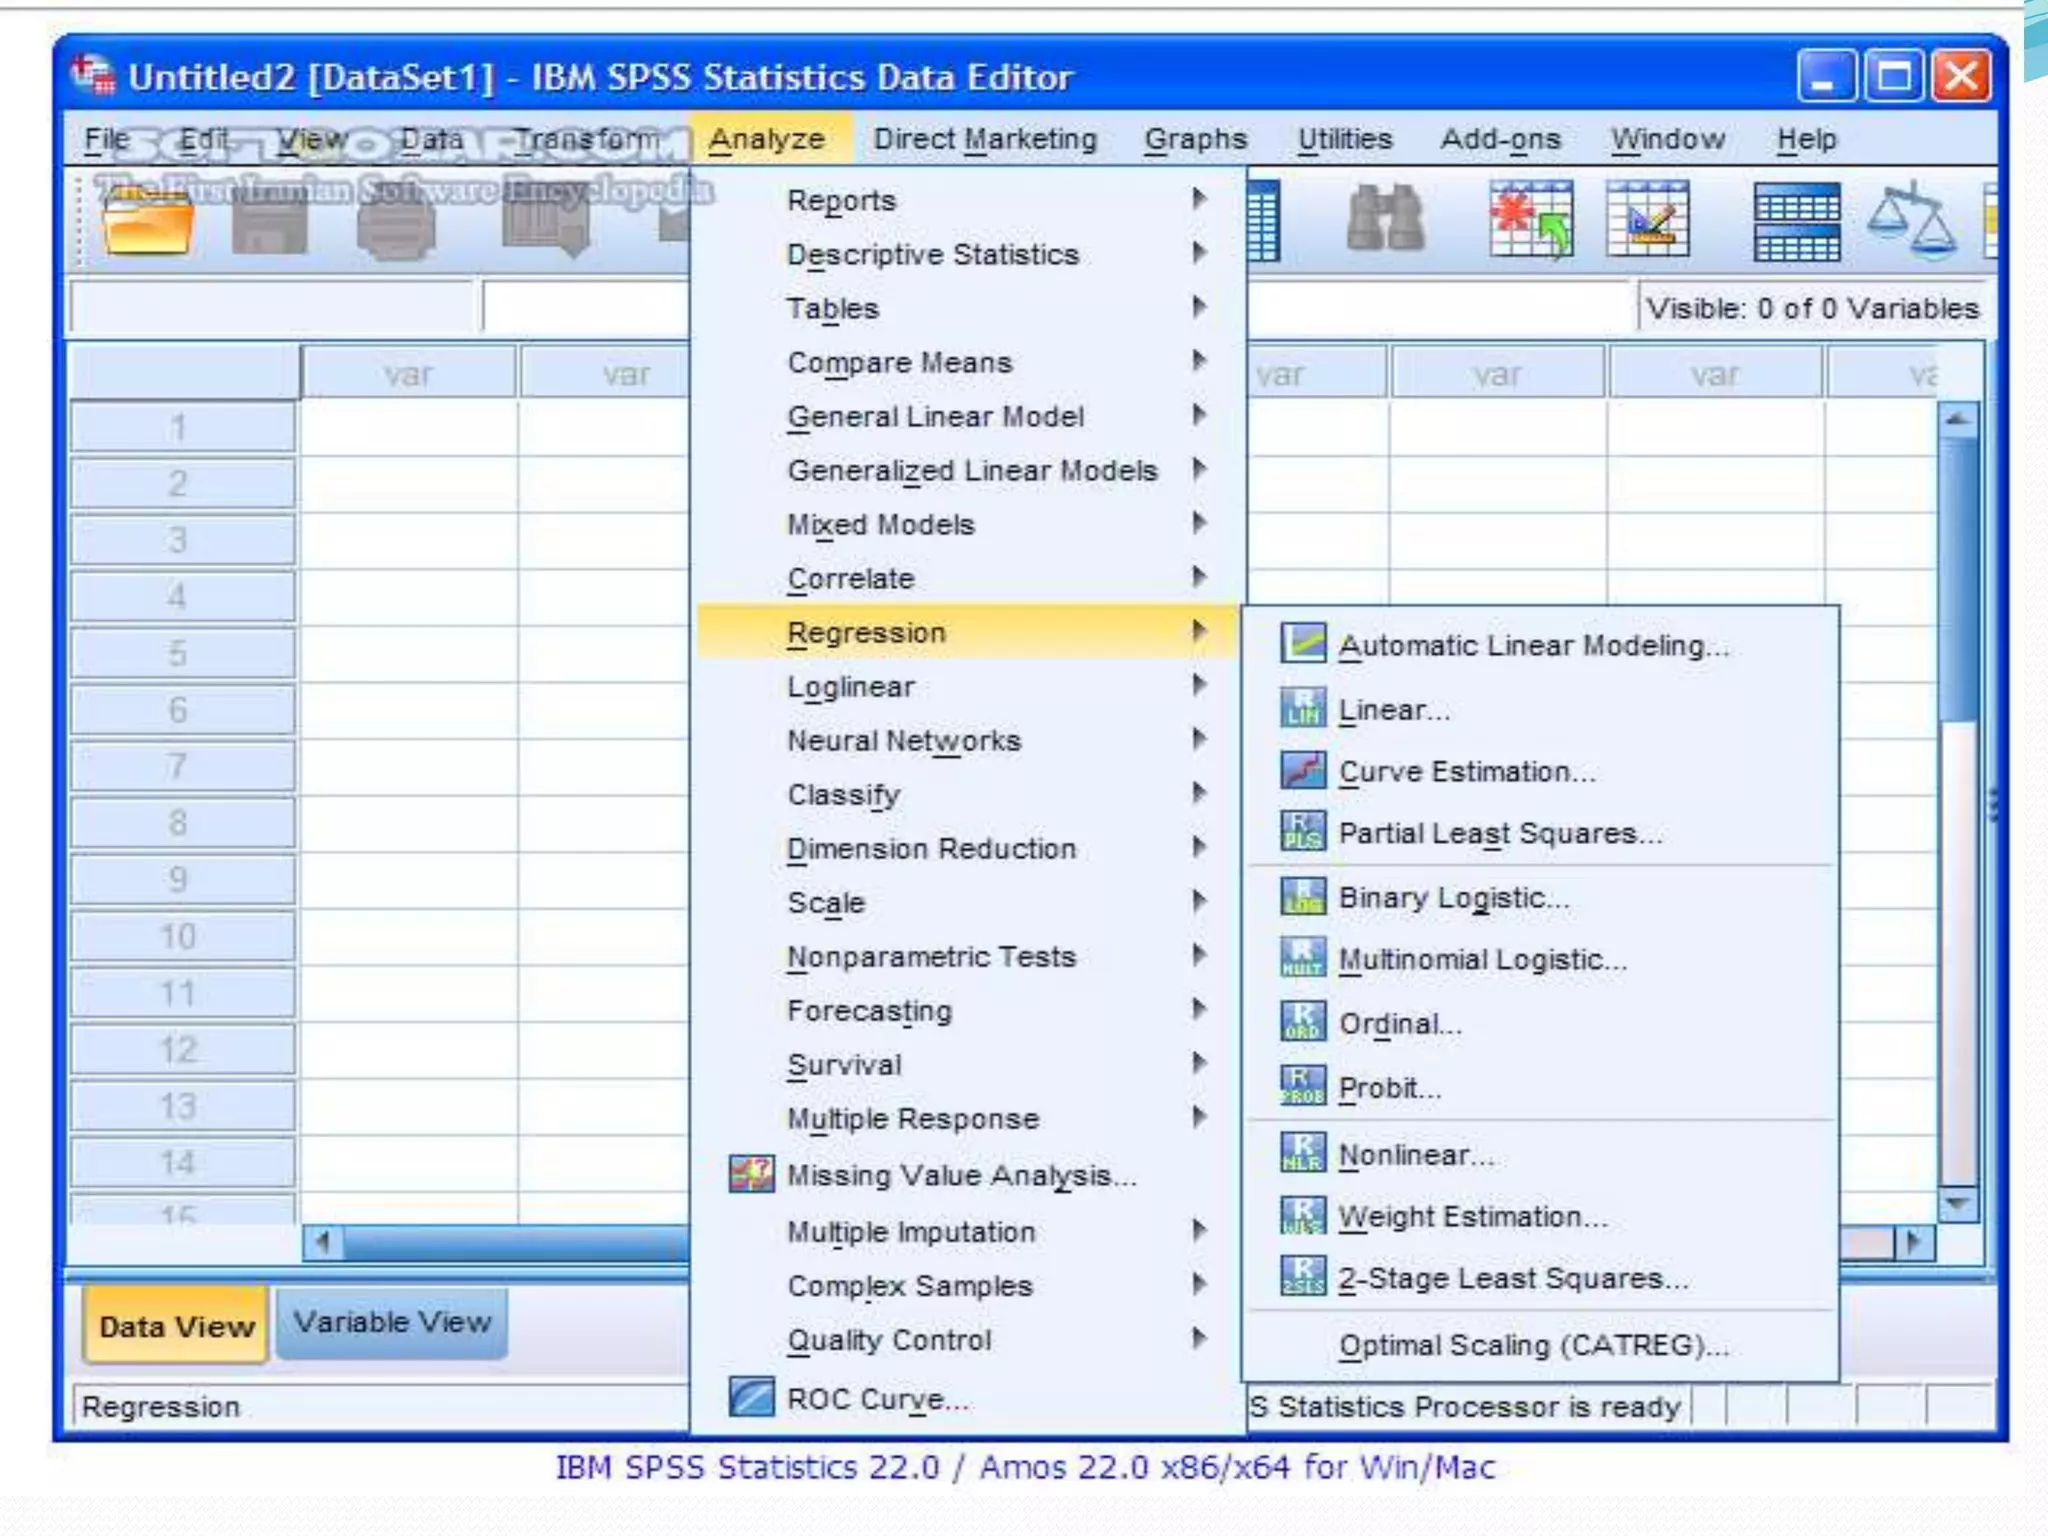The image size is (2048, 1536).
Task: Click vertical scrollbar down arrow
Action: point(1958,1204)
